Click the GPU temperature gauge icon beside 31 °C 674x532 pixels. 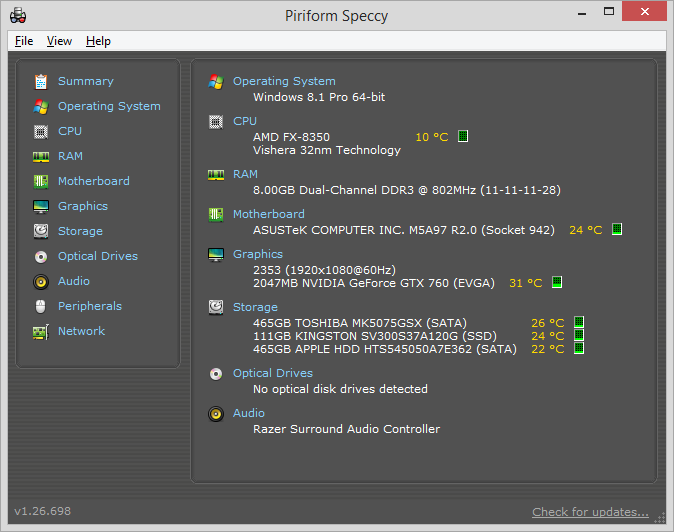point(557,282)
